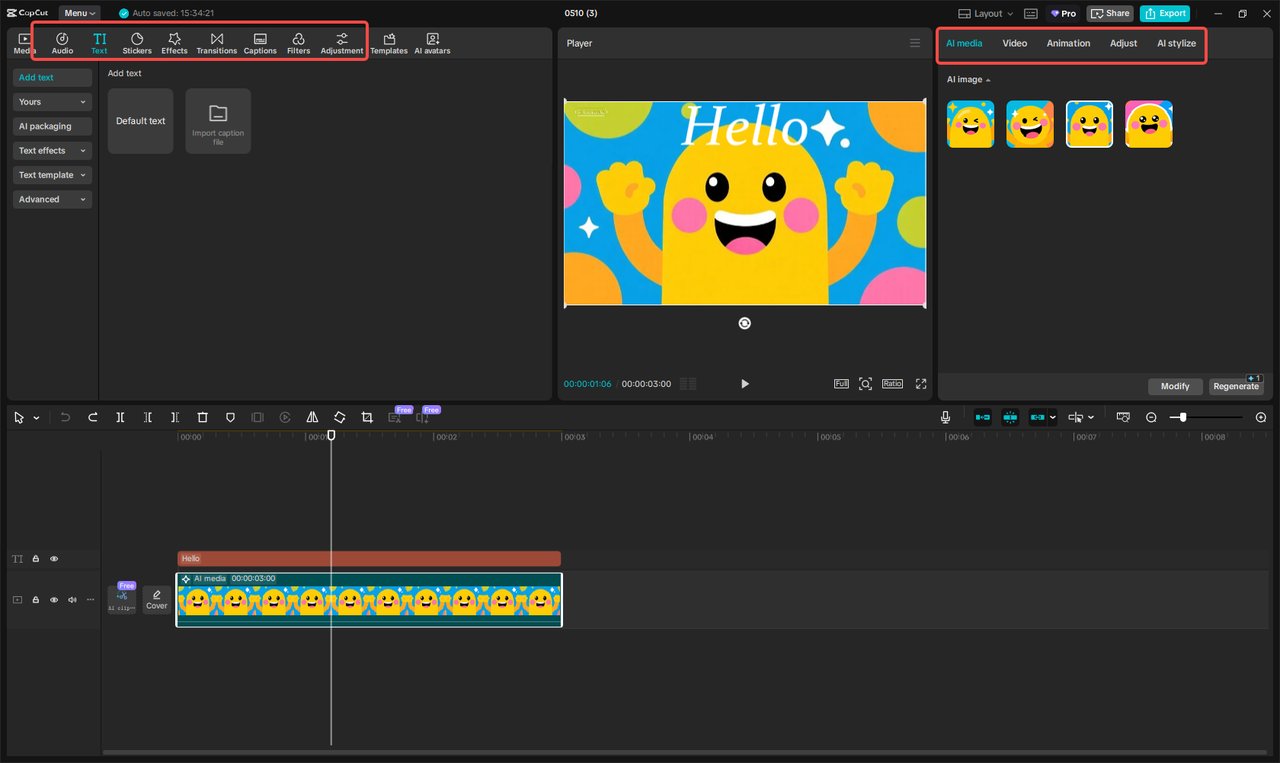This screenshot has height=763, width=1280.
Task: Open the Menu dropdown in title bar
Action: (80, 13)
